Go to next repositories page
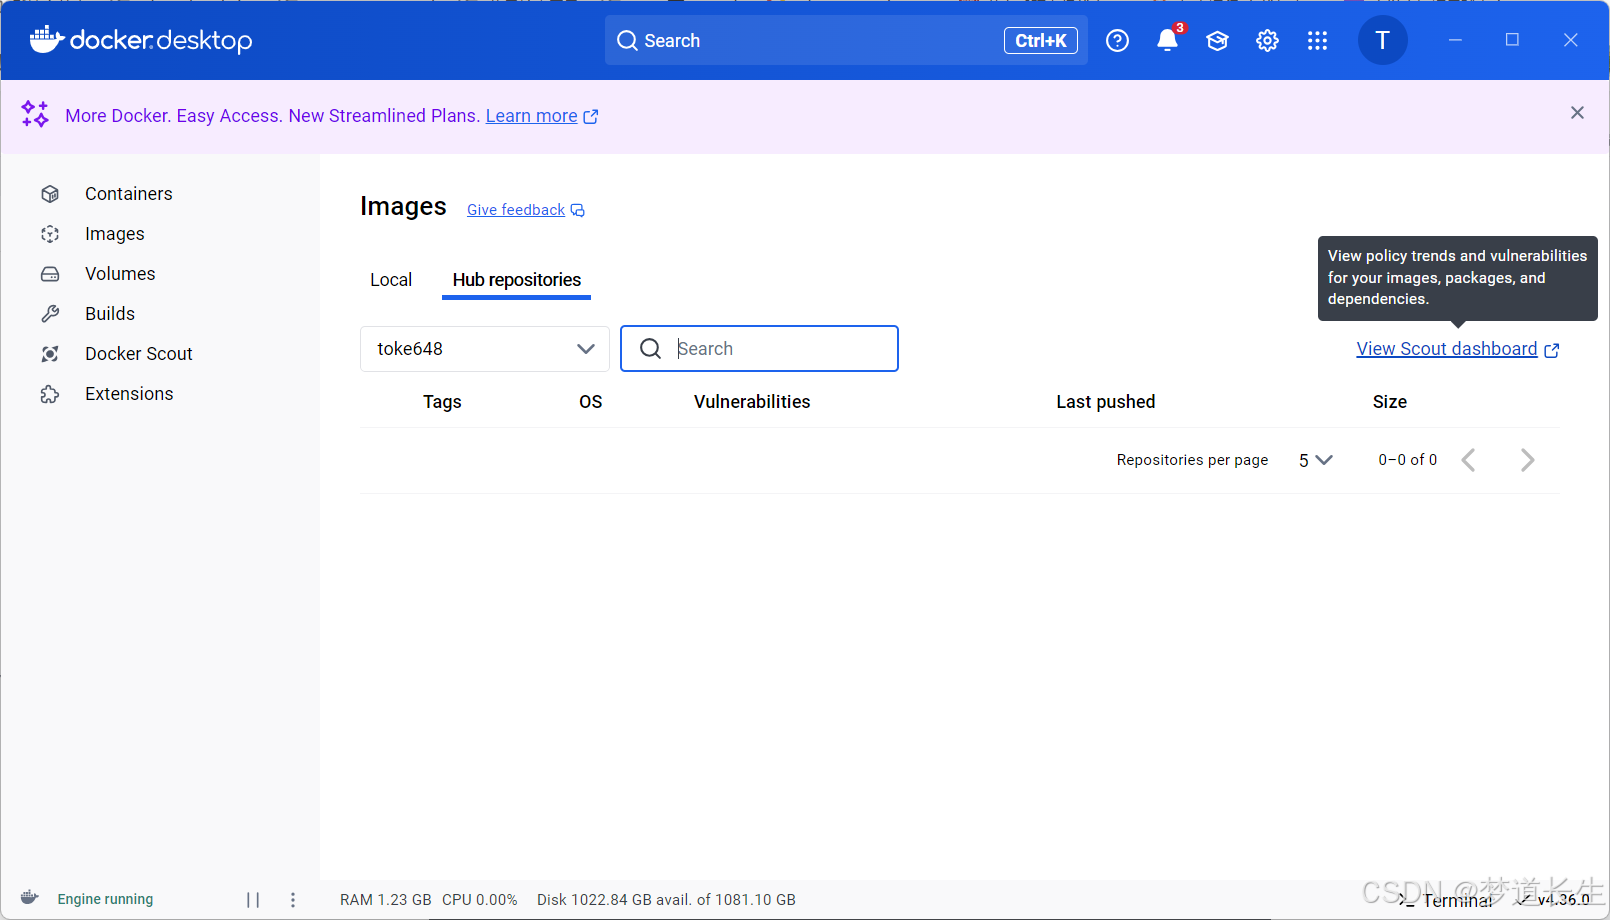 (1527, 460)
